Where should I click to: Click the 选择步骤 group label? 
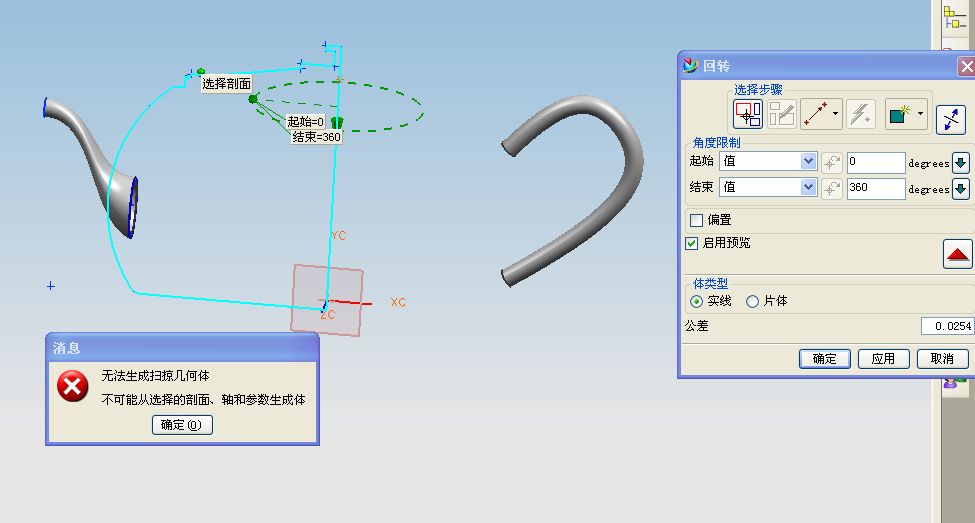(758, 90)
